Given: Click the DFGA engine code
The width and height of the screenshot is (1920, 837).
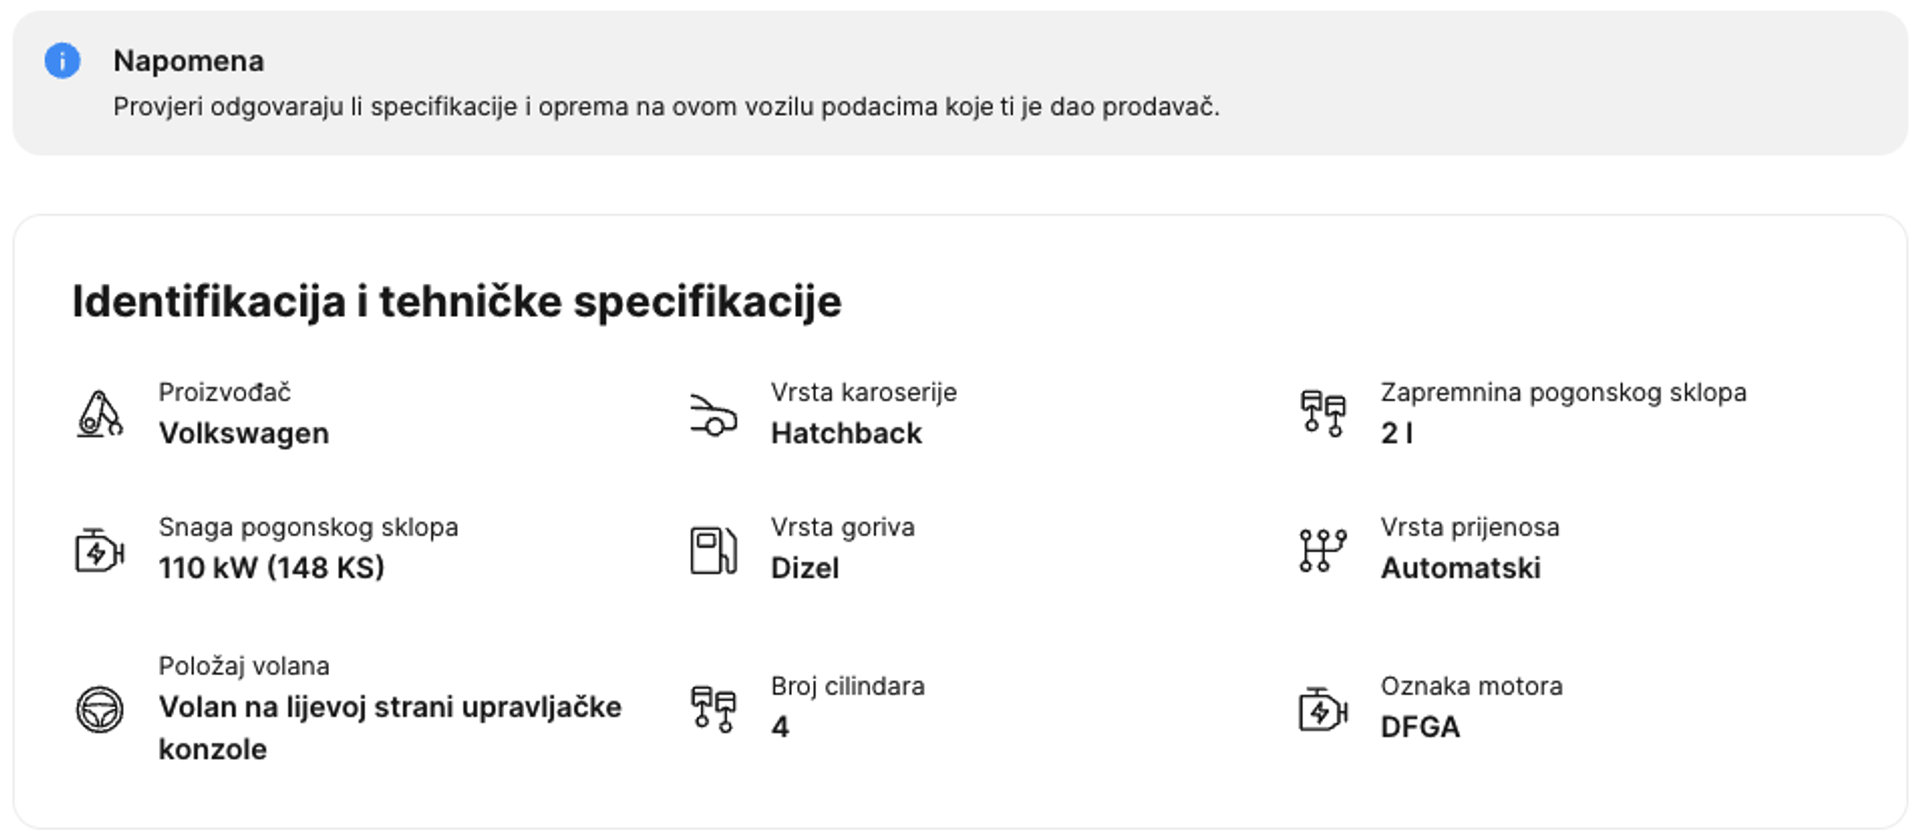Looking at the screenshot, I should [x=1420, y=727].
